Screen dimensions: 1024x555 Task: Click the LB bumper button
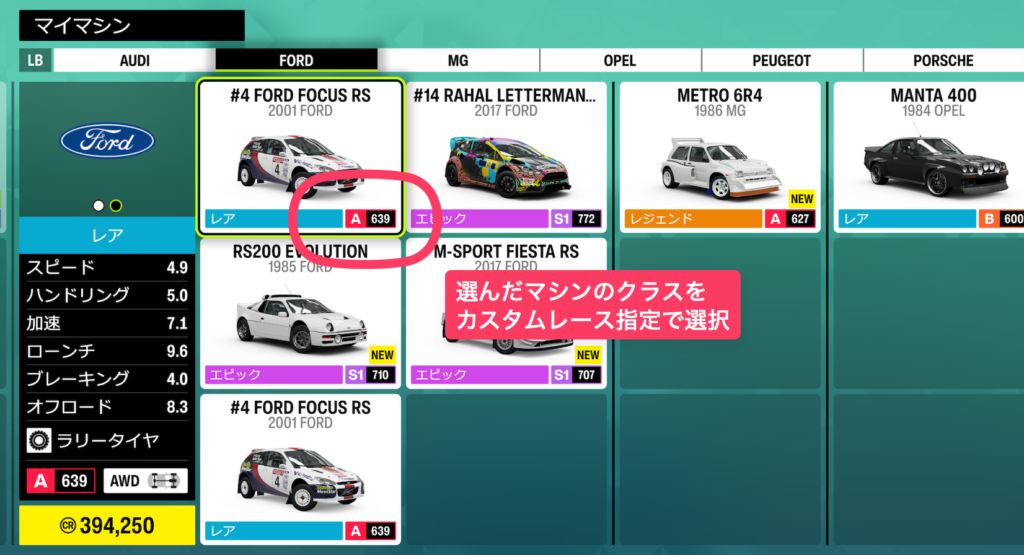click(35, 61)
